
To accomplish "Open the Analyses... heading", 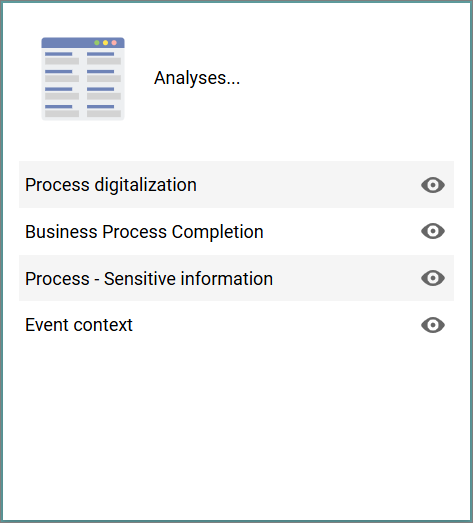I will (197, 78).
